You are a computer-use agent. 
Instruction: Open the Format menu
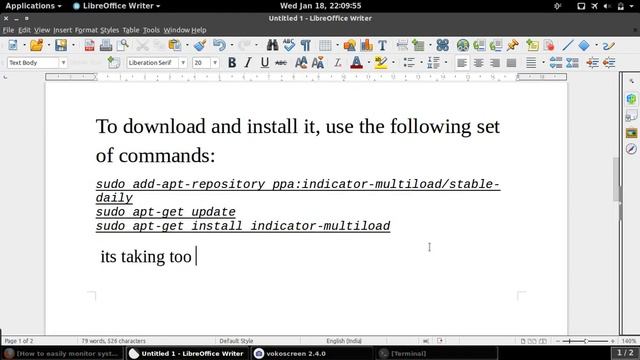[86, 30]
